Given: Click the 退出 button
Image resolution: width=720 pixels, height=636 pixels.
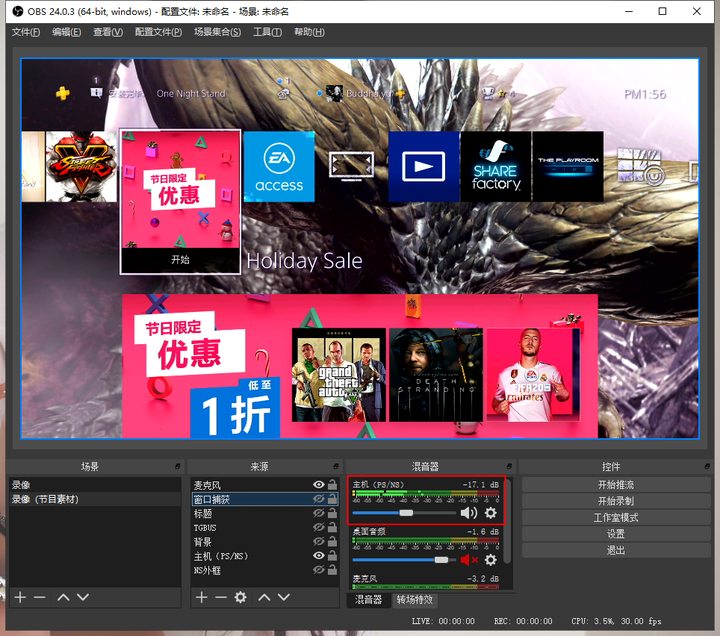Looking at the screenshot, I should pos(616,550).
